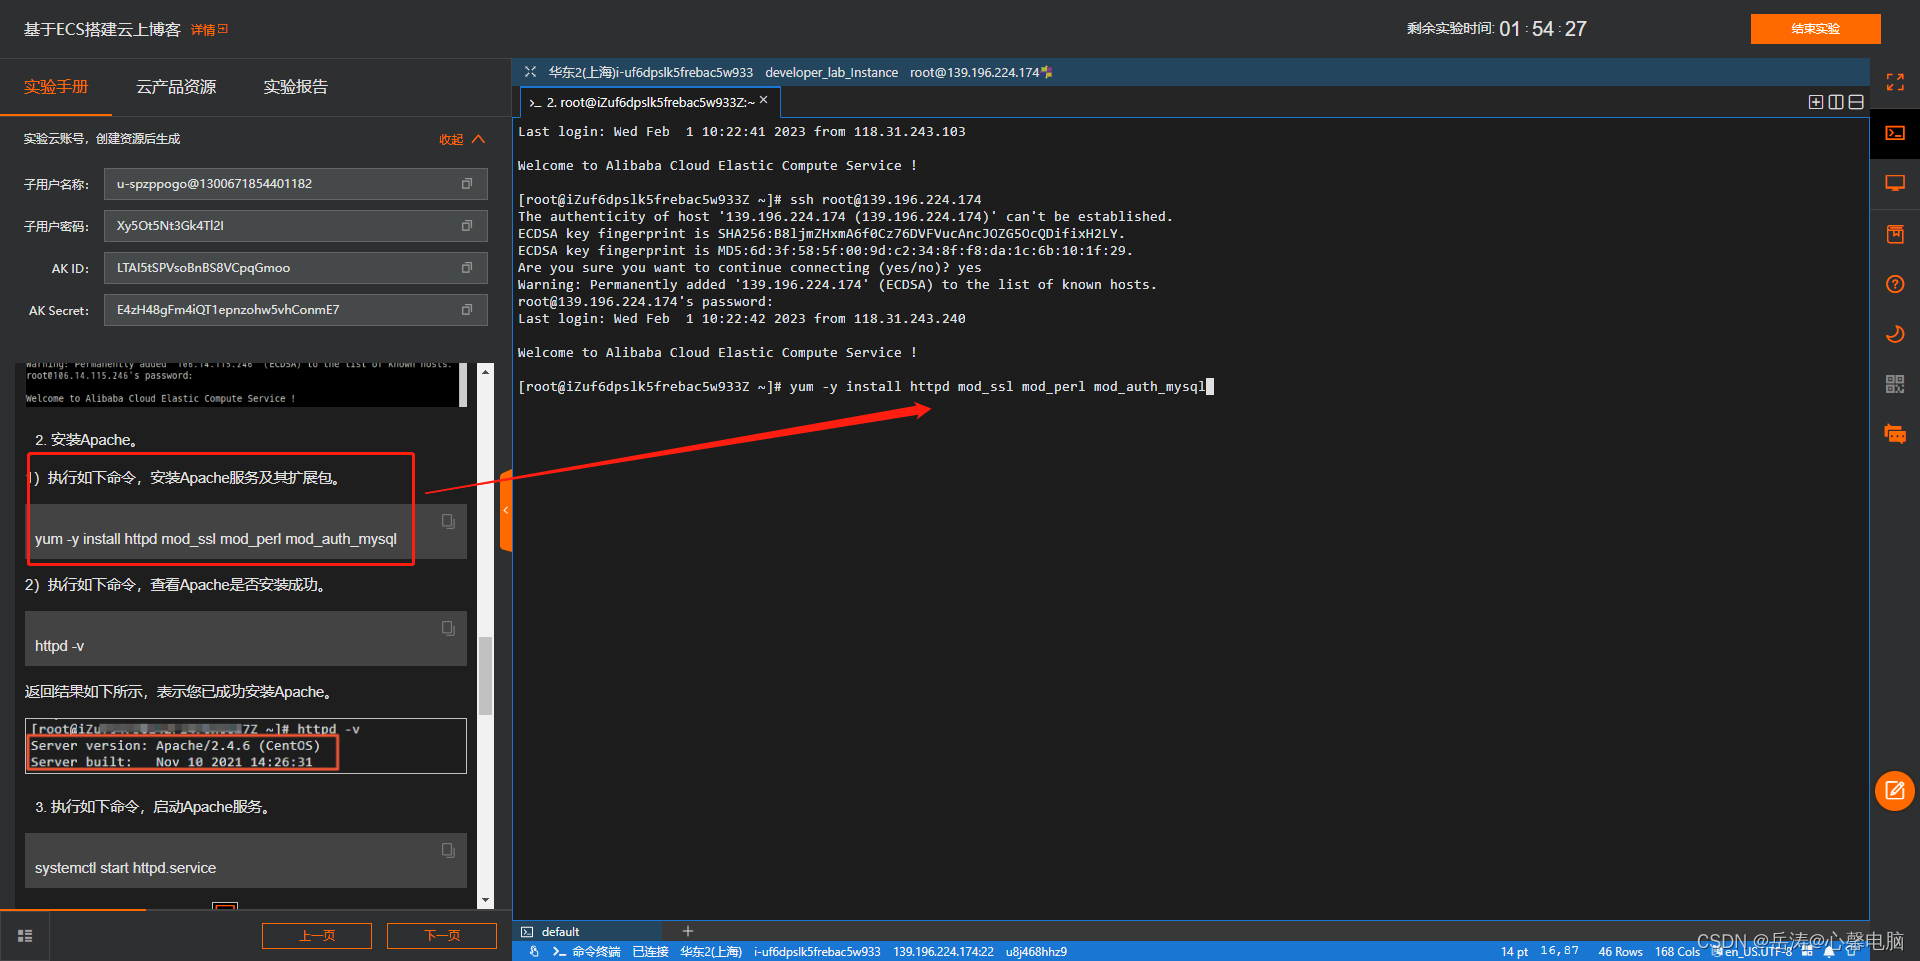Click the terminal prompt line with yum command

pyautogui.click(x=865, y=387)
